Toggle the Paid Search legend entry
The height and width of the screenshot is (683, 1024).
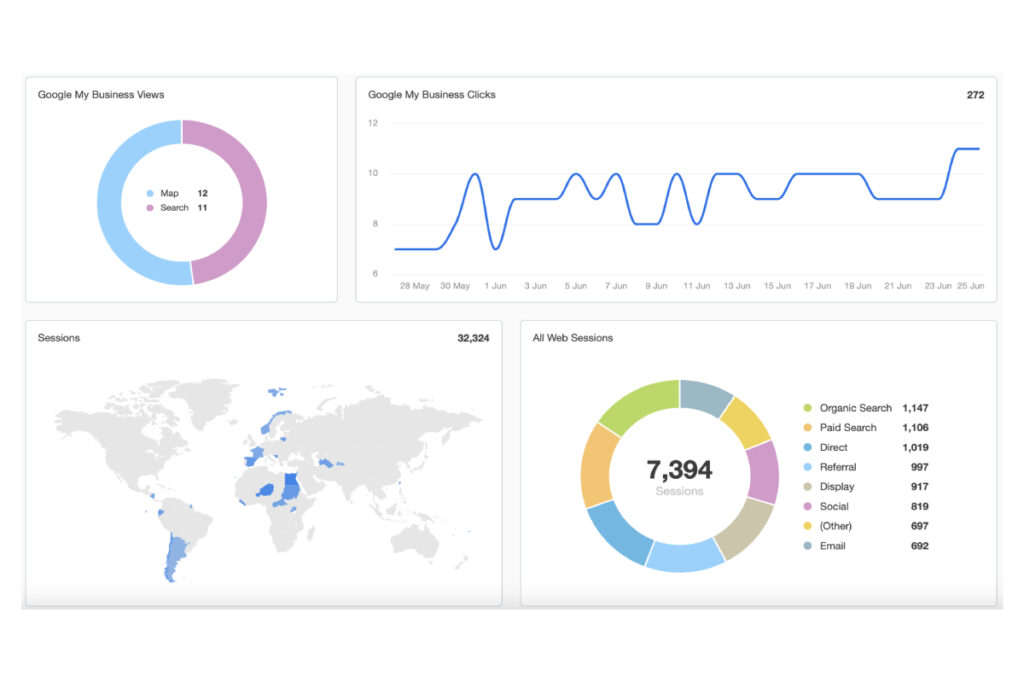(x=847, y=427)
